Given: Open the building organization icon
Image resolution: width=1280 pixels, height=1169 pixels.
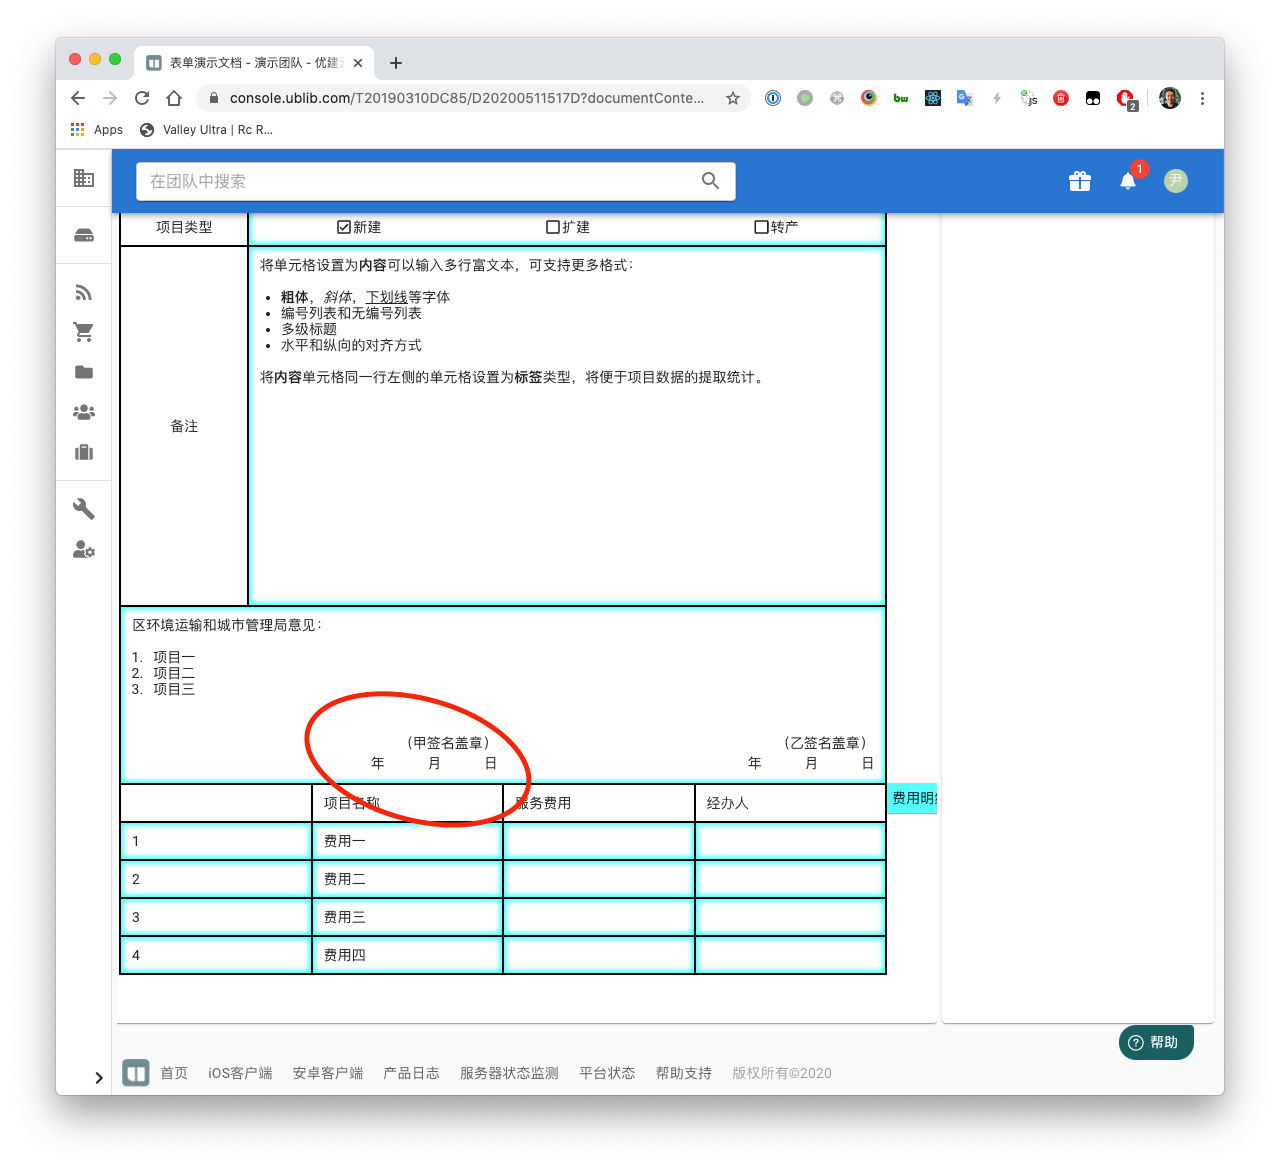Looking at the screenshot, I should tap(84, 178).
